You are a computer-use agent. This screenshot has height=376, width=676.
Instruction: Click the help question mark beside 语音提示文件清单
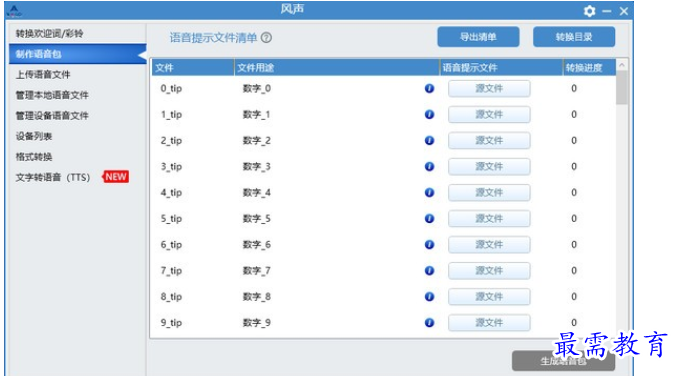266,38
